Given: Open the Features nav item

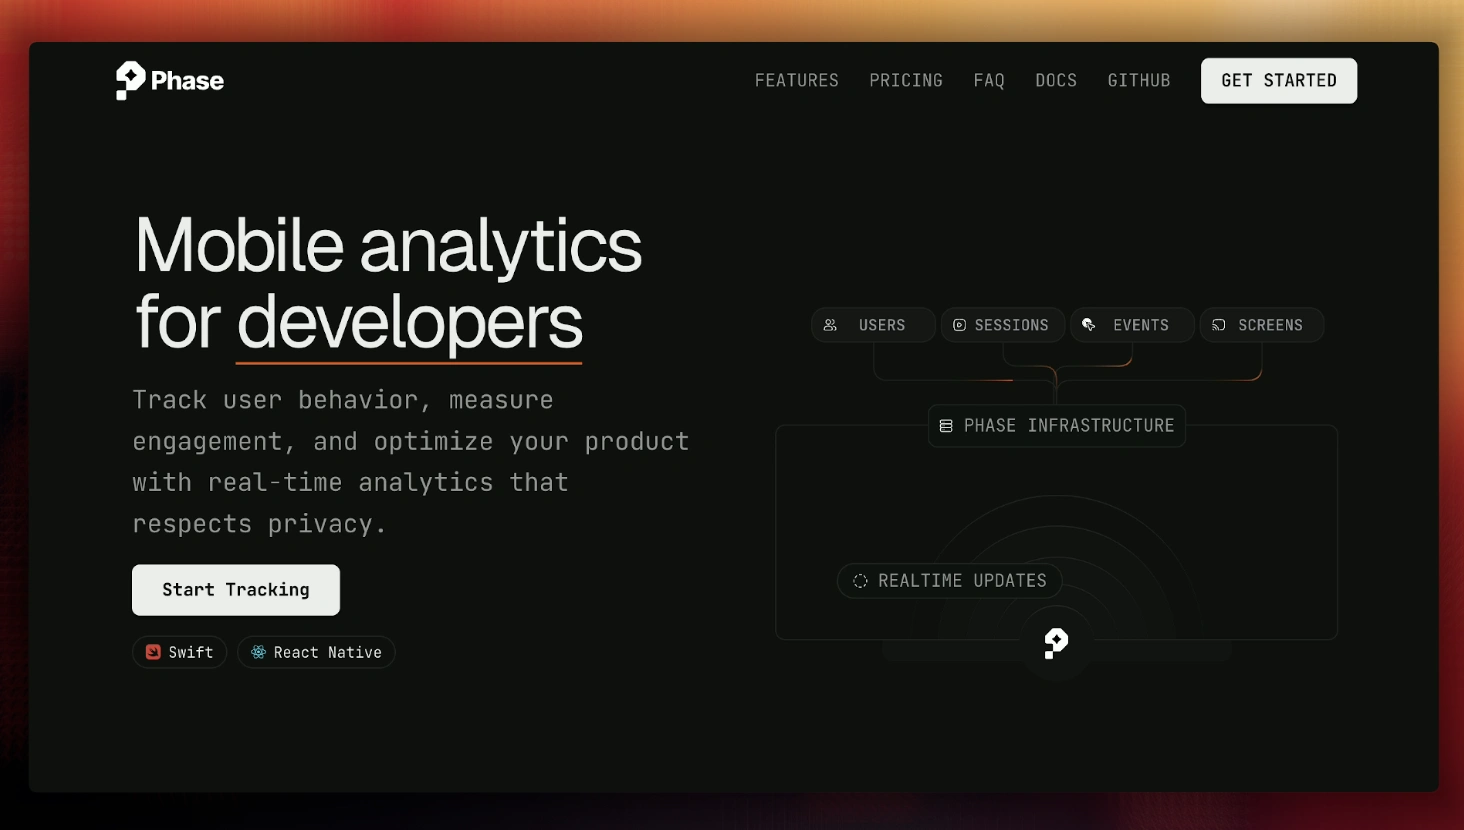Looking at the screenshot, I should (x=796, y=81).
